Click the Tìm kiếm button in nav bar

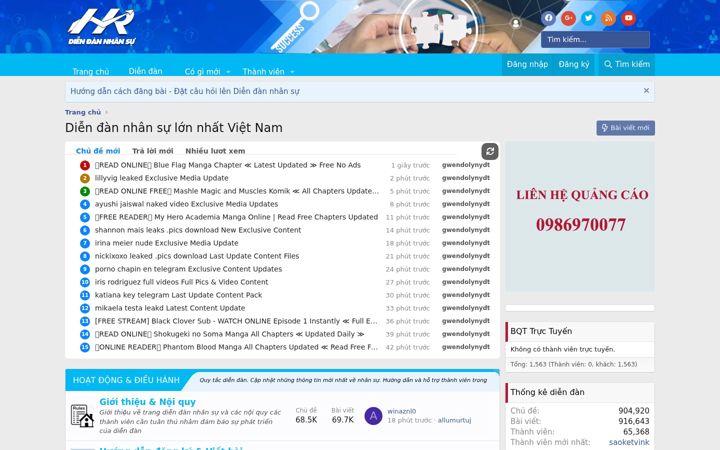627,64
